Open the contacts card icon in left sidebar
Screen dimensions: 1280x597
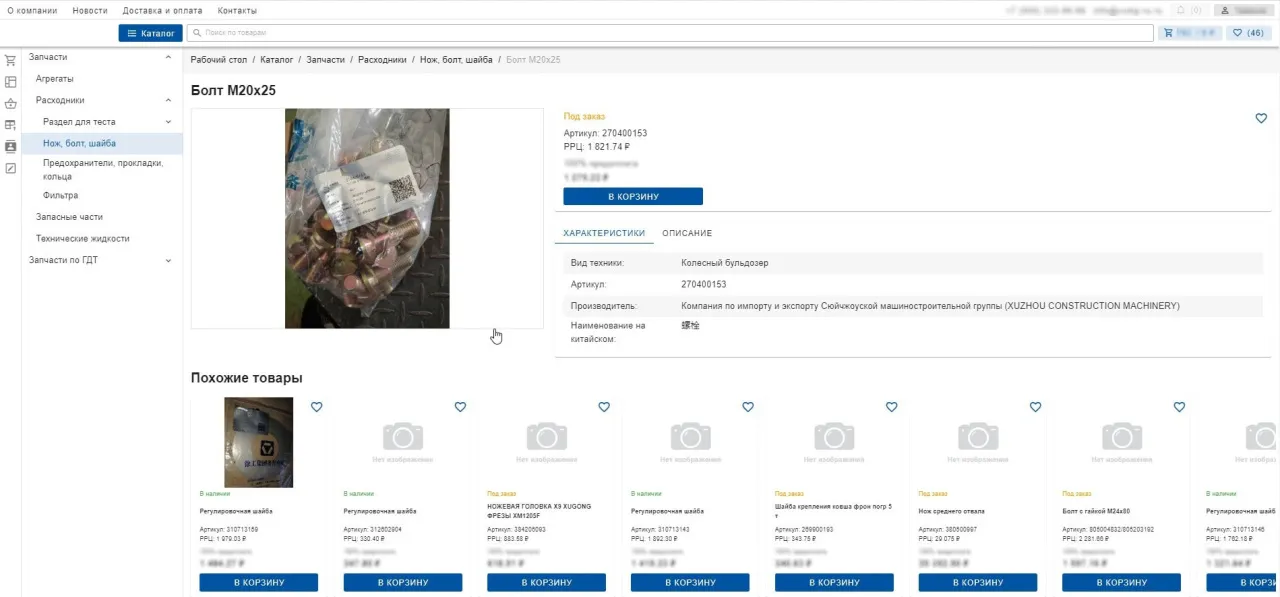11,147
